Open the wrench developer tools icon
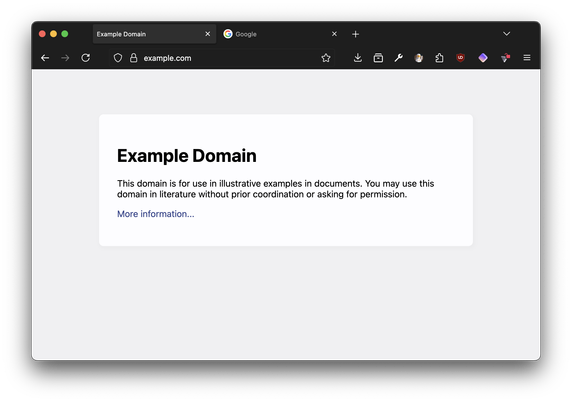This screenshot has width=572, height=402. pos(398,58)
